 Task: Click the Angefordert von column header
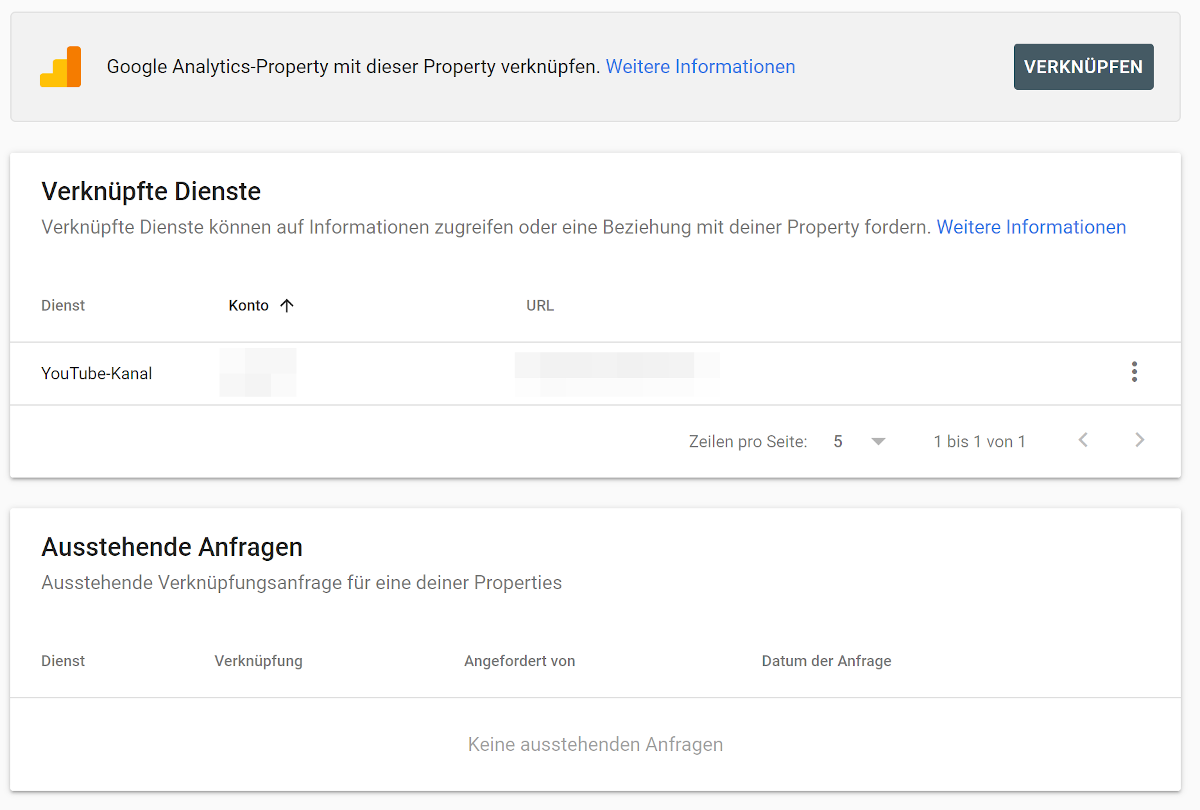tap(519, 661)
